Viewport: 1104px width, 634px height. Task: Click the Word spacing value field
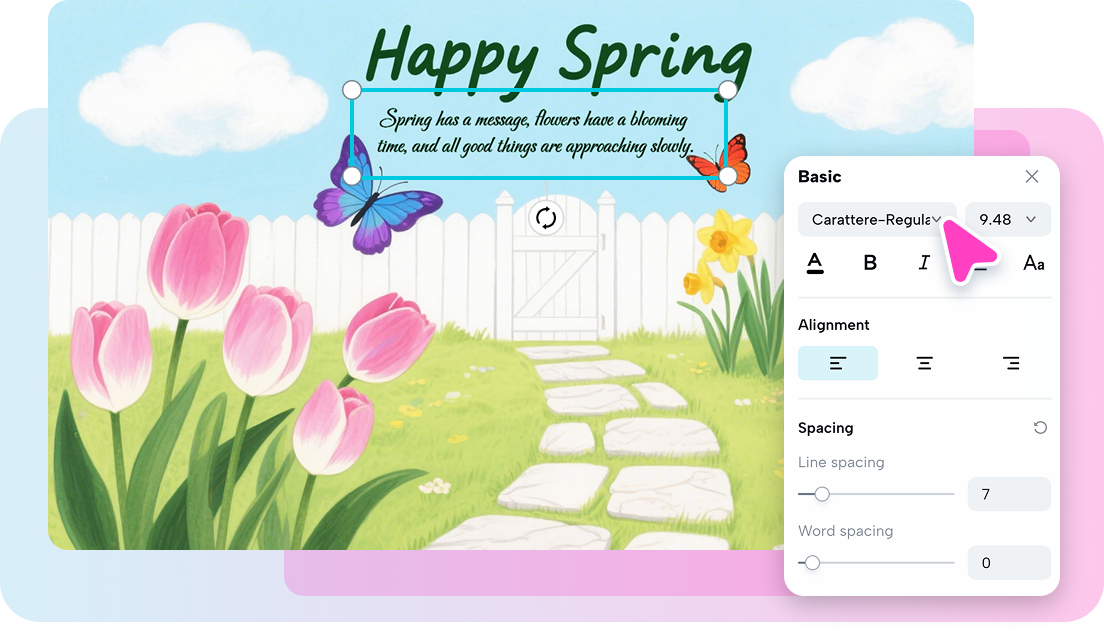(x=1008, y=563)
